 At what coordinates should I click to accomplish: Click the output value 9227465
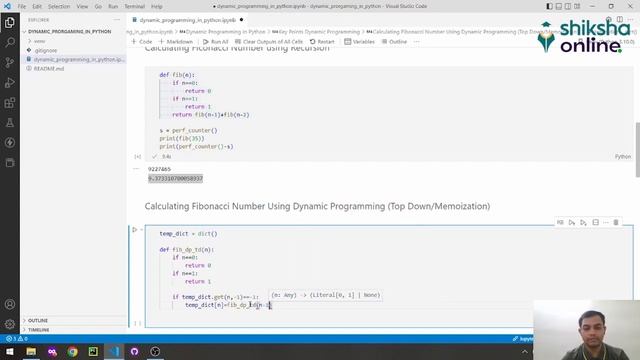point(160,169)
